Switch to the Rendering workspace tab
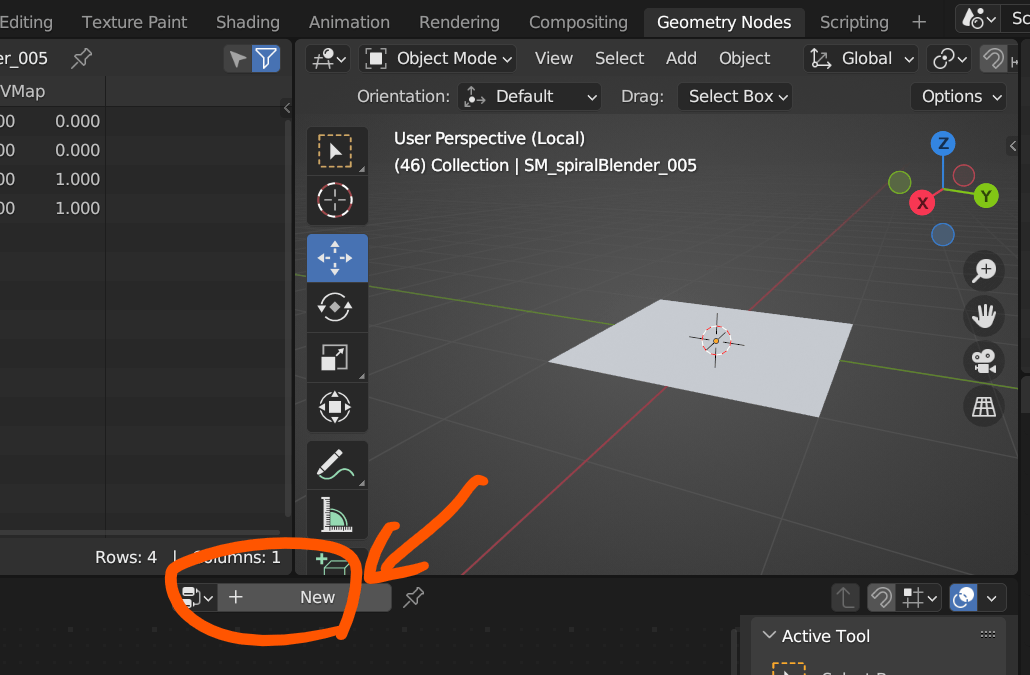Viewport: 1030px width, 675px height. point(459,22)
